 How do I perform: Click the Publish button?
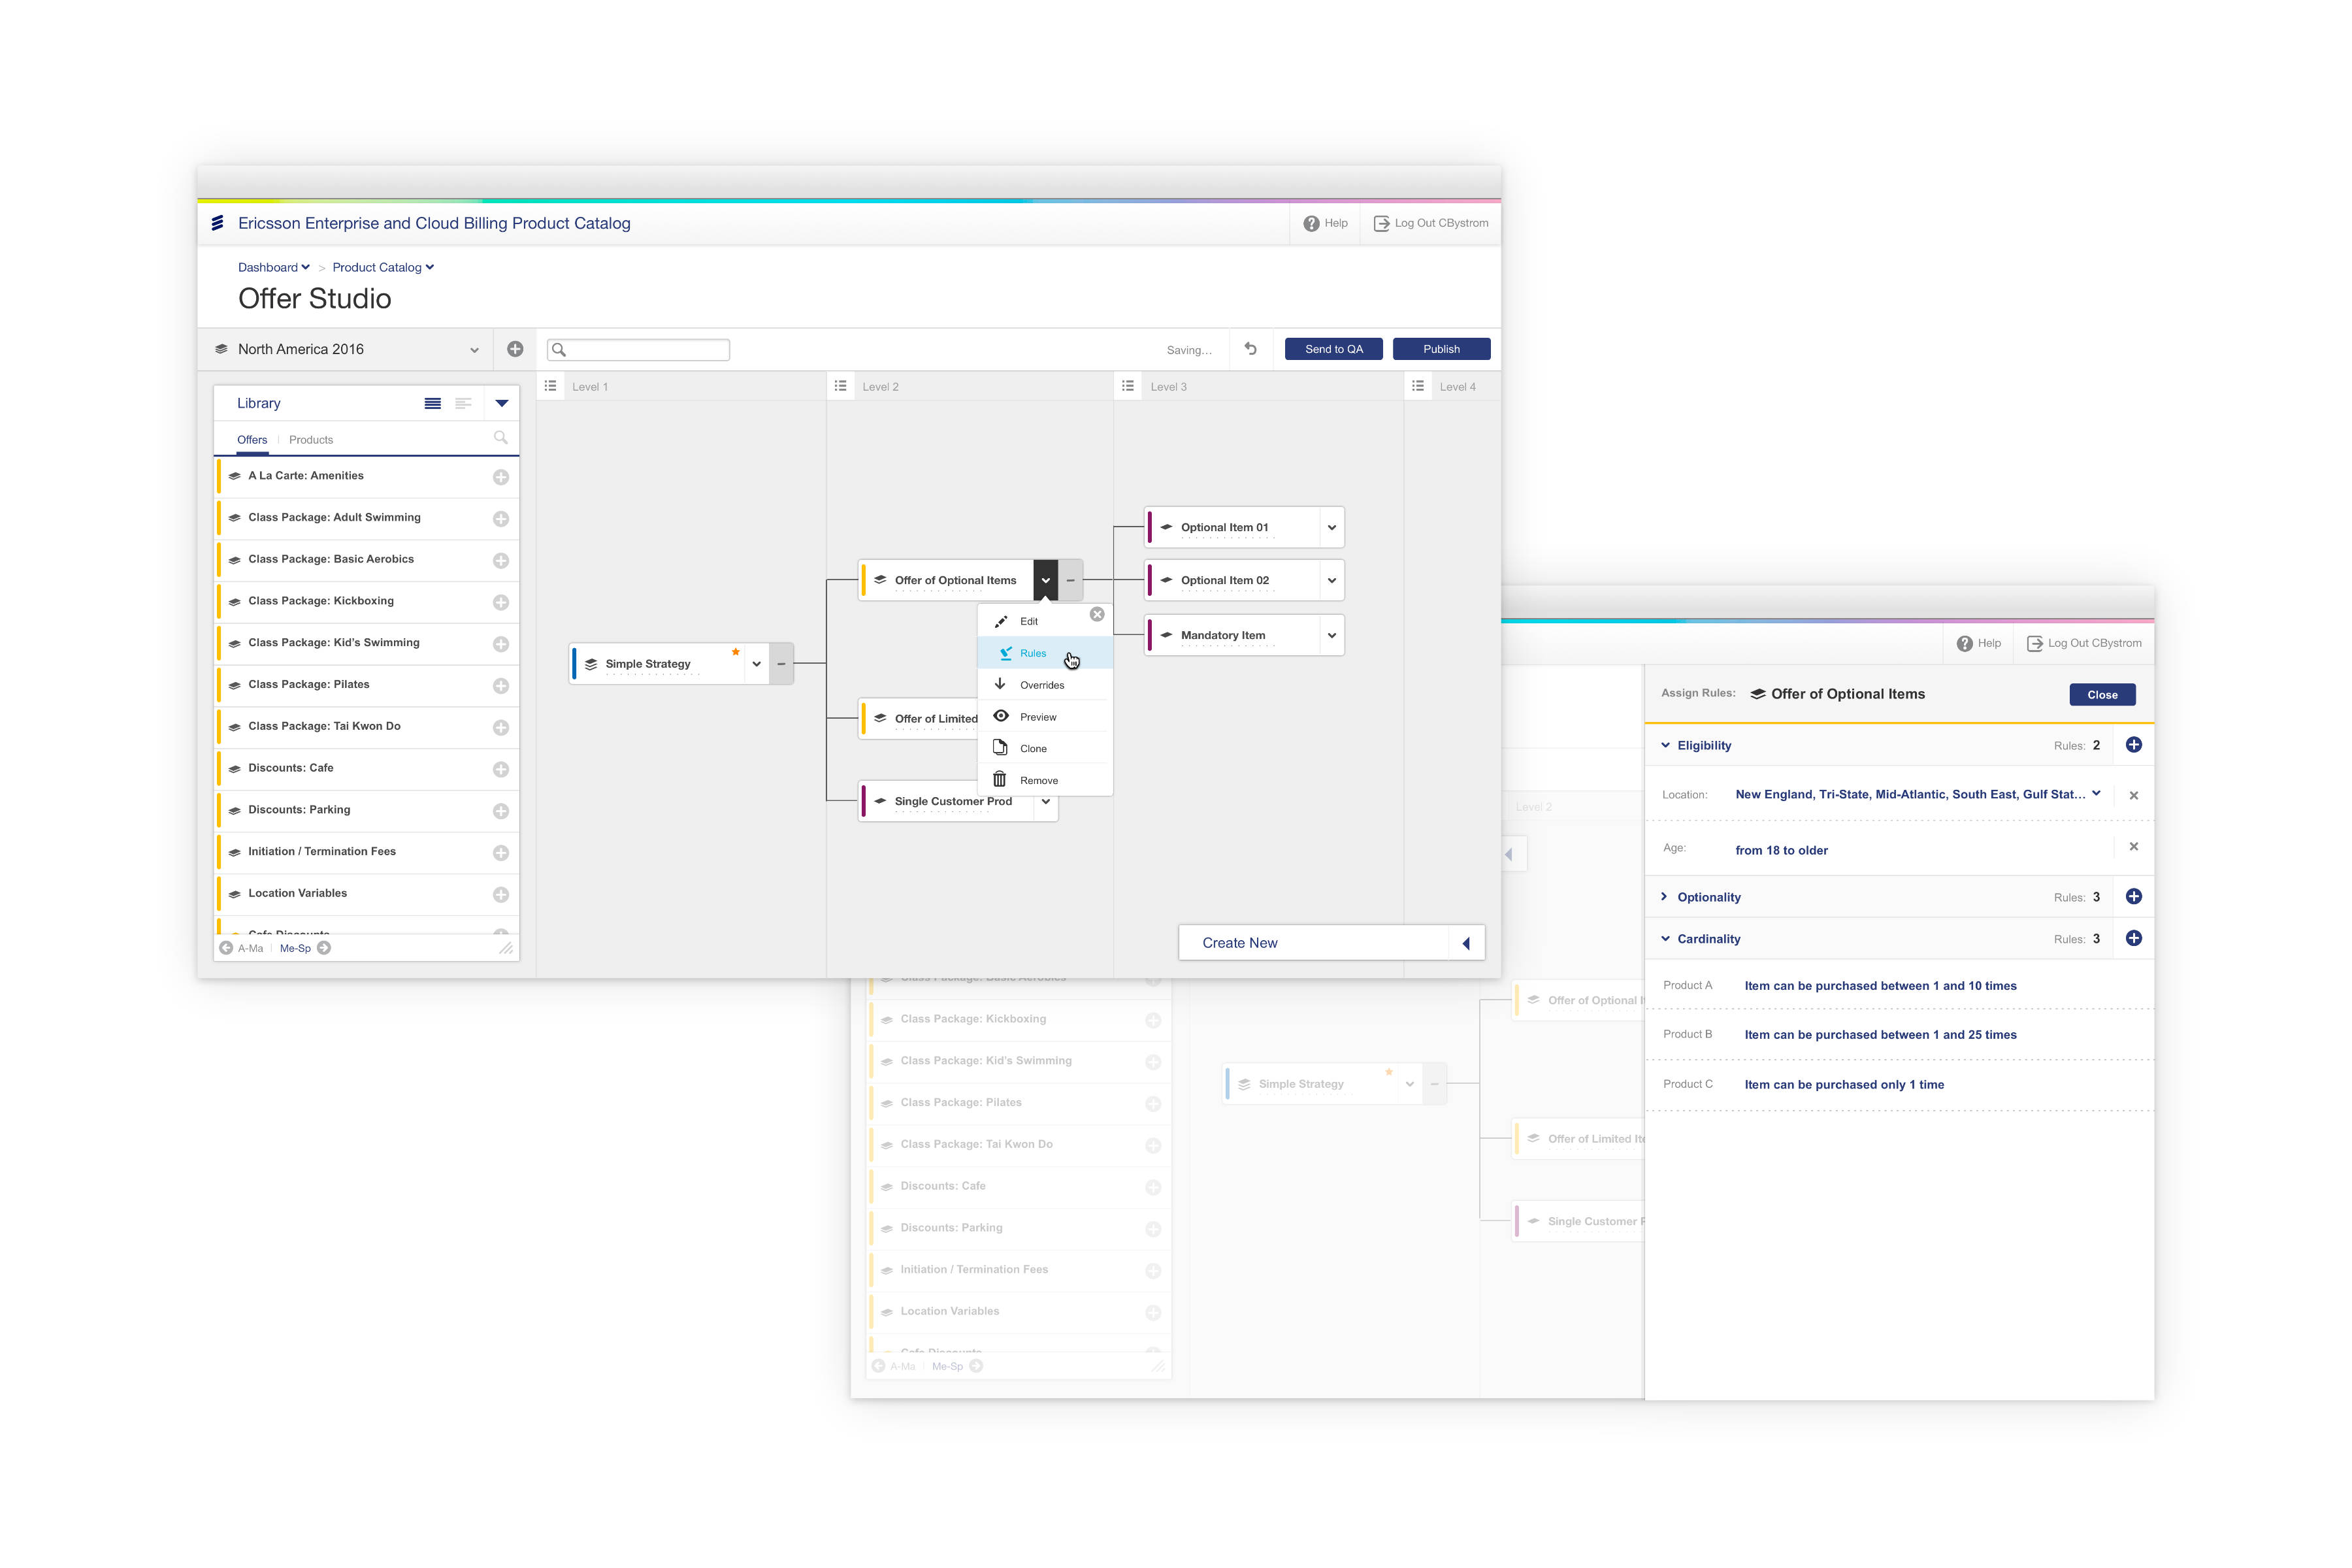click(1440, 349)
